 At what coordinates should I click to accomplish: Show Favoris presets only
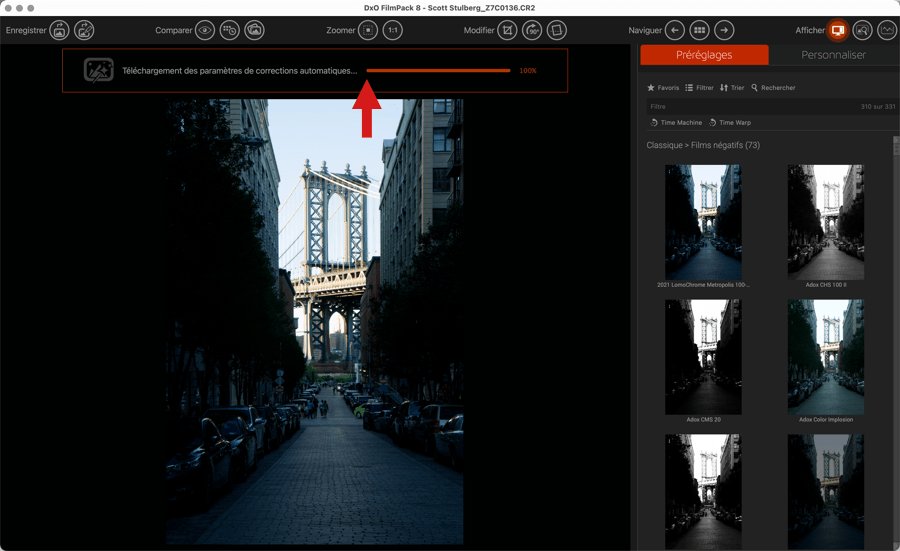663,88
